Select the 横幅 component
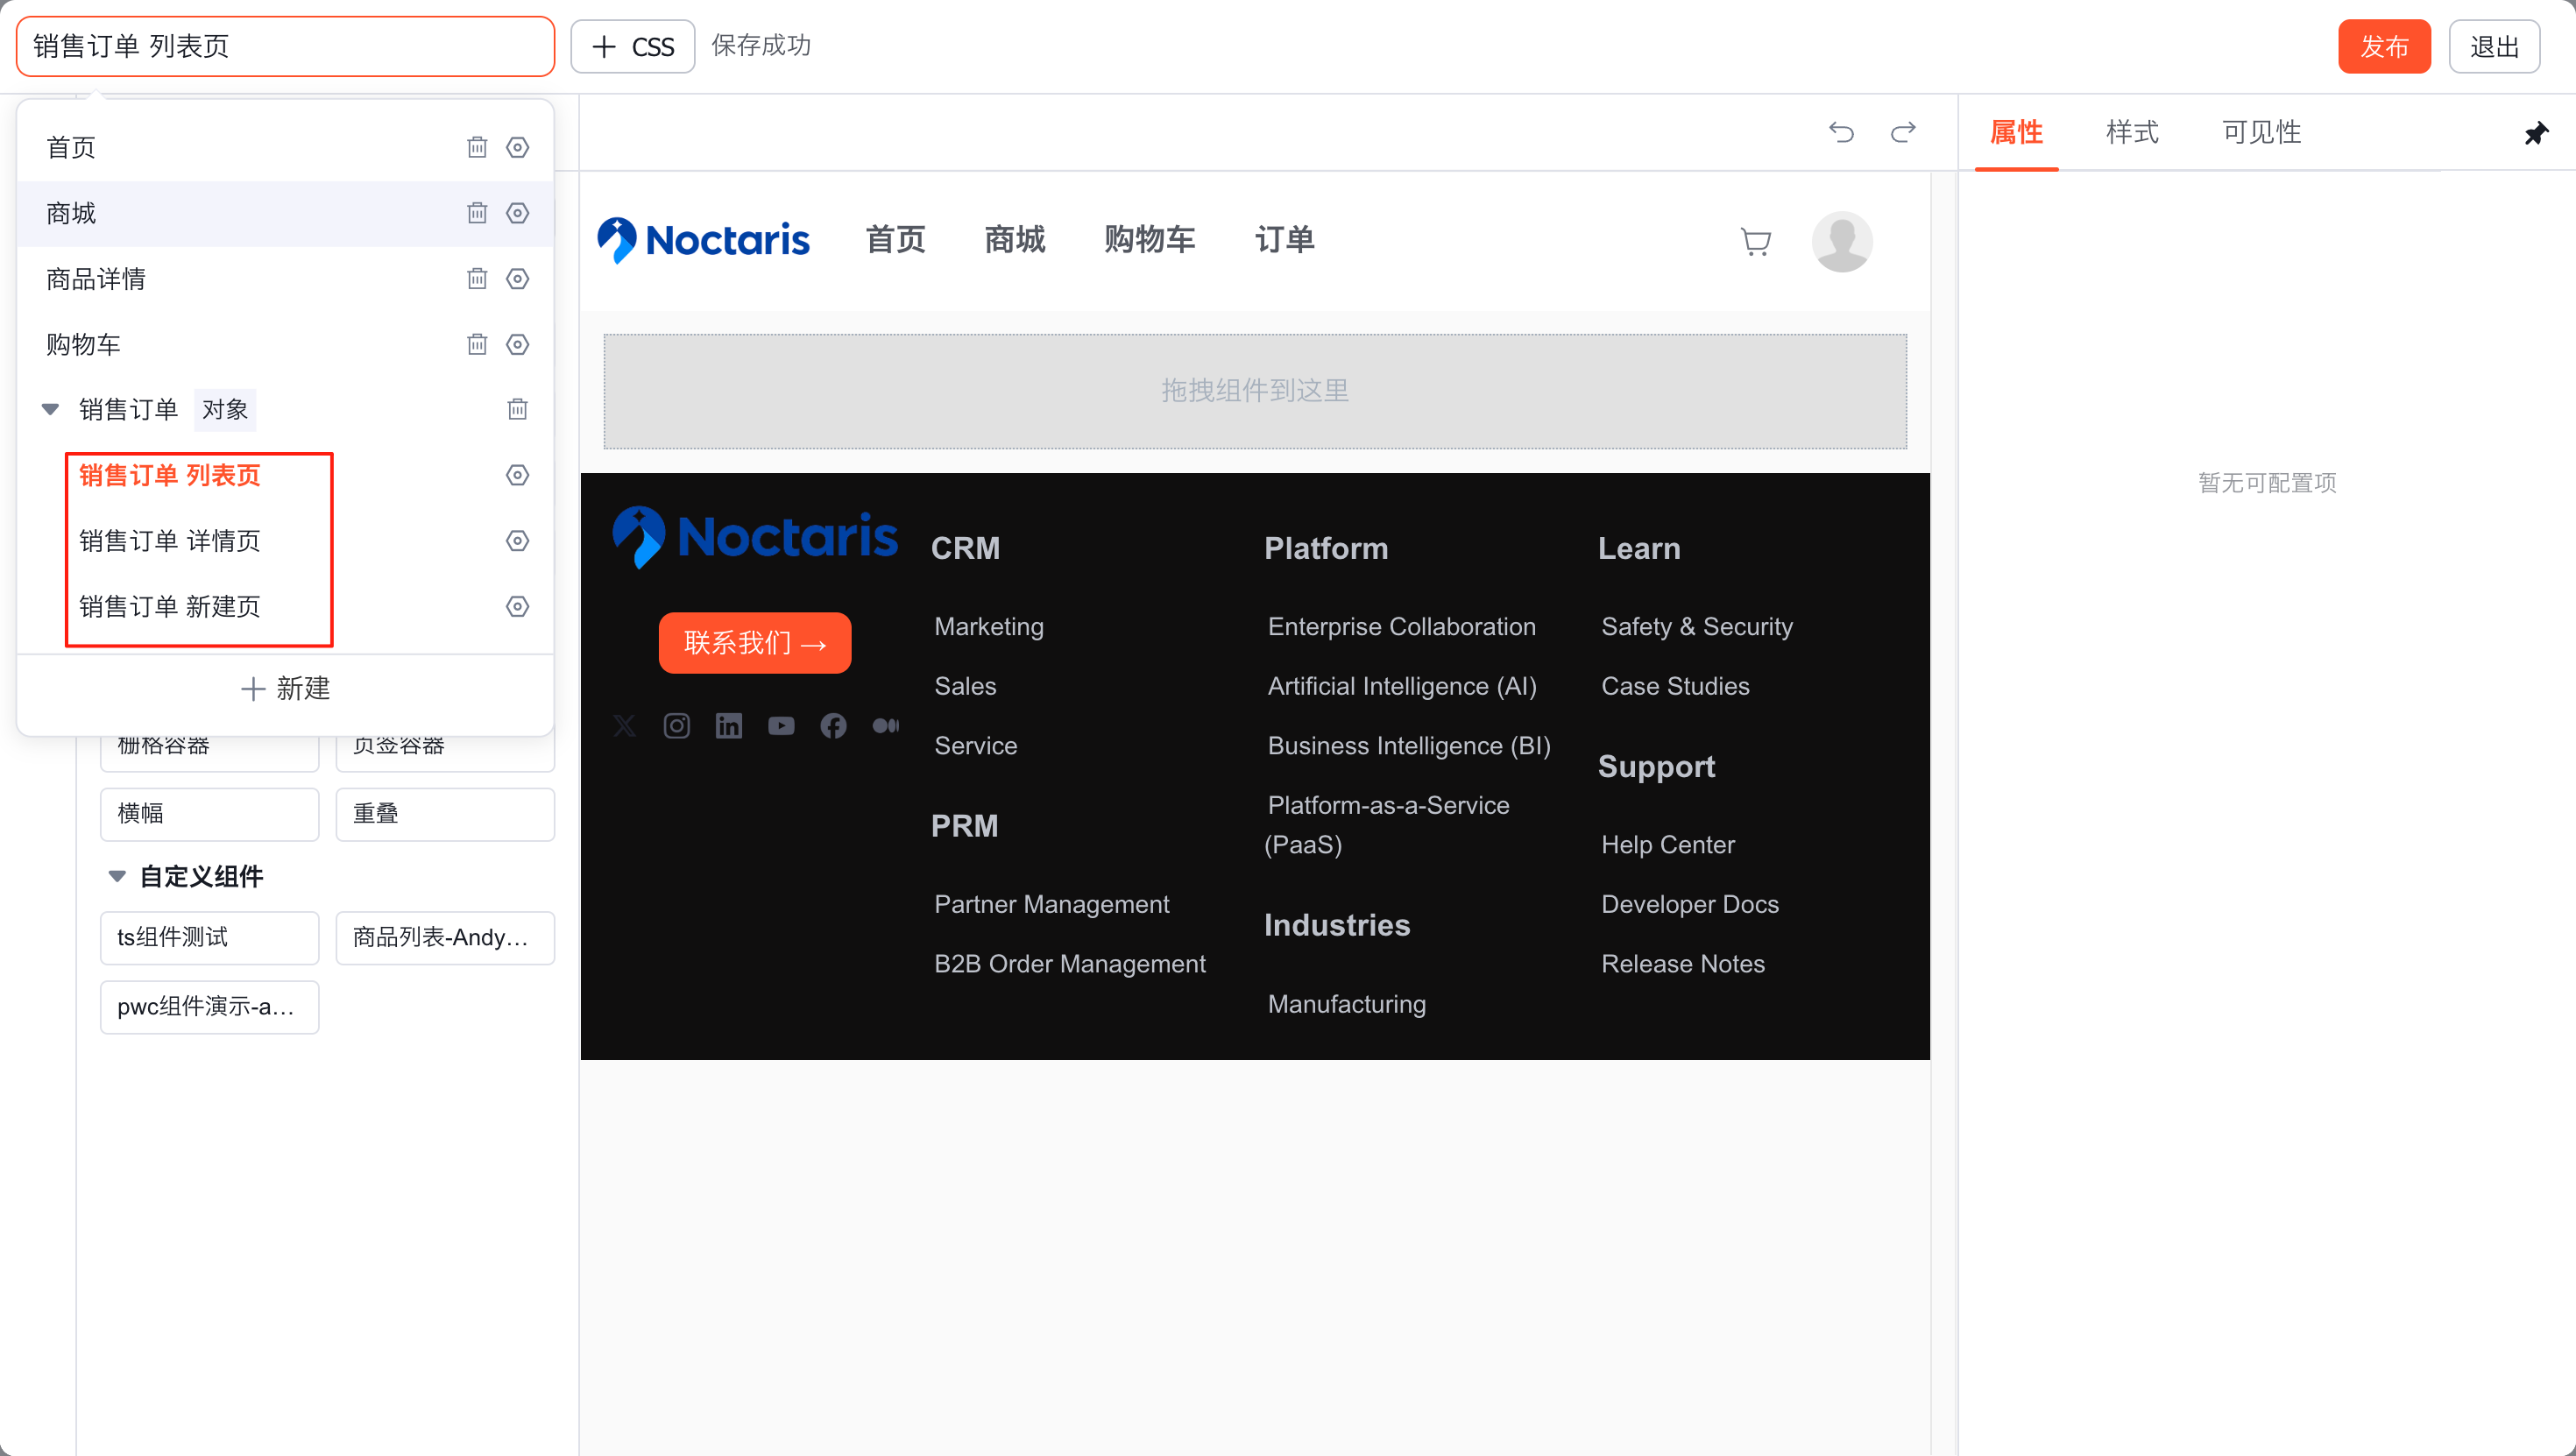 pyautogui.click(x=209, y=814)
